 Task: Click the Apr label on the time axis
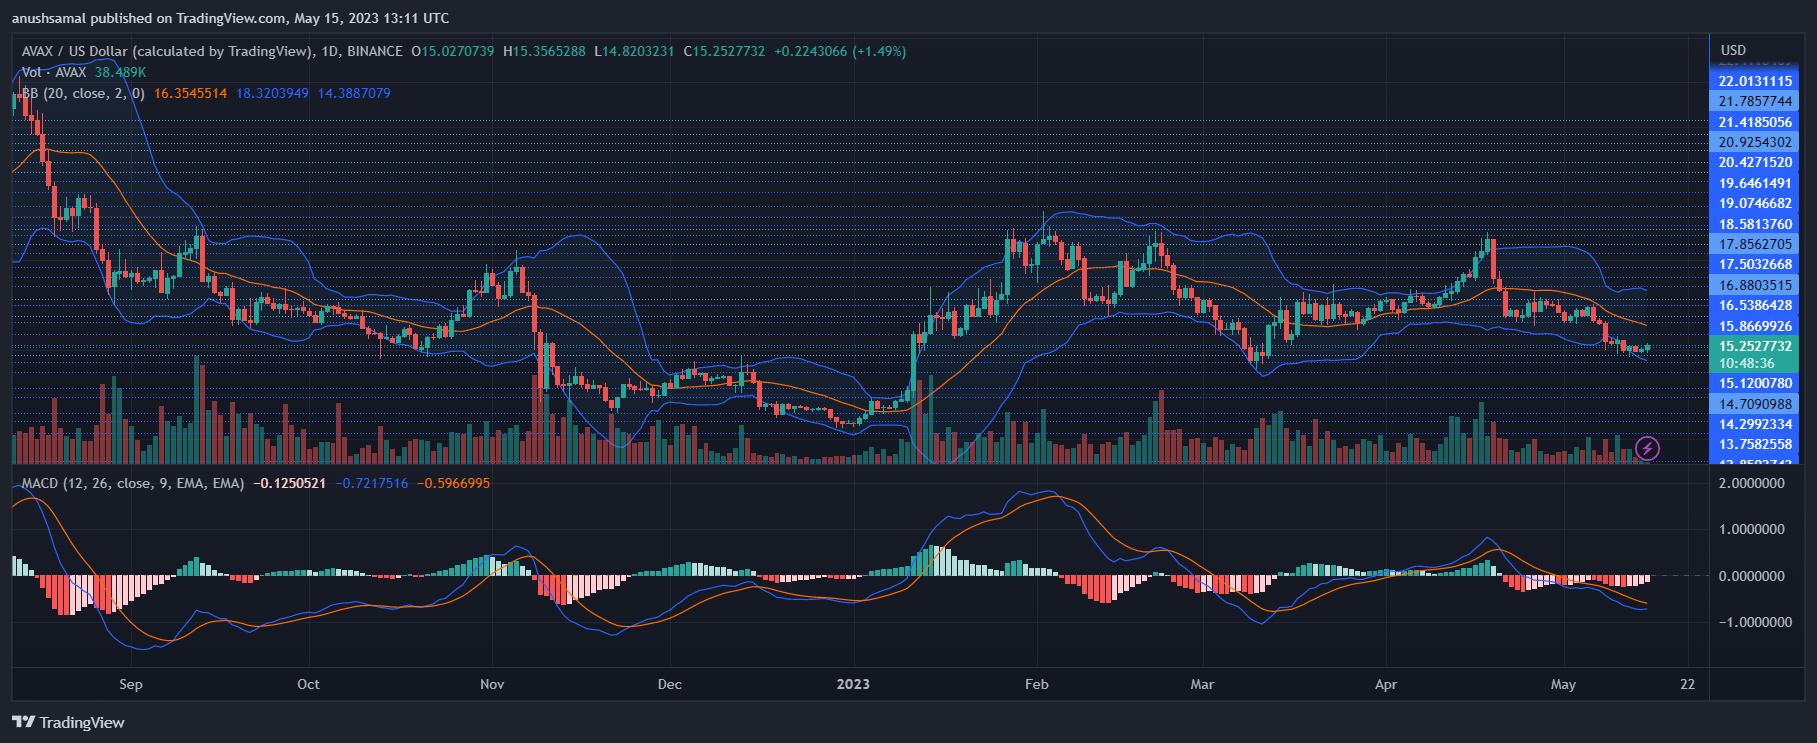click(x=1386, y=684)
